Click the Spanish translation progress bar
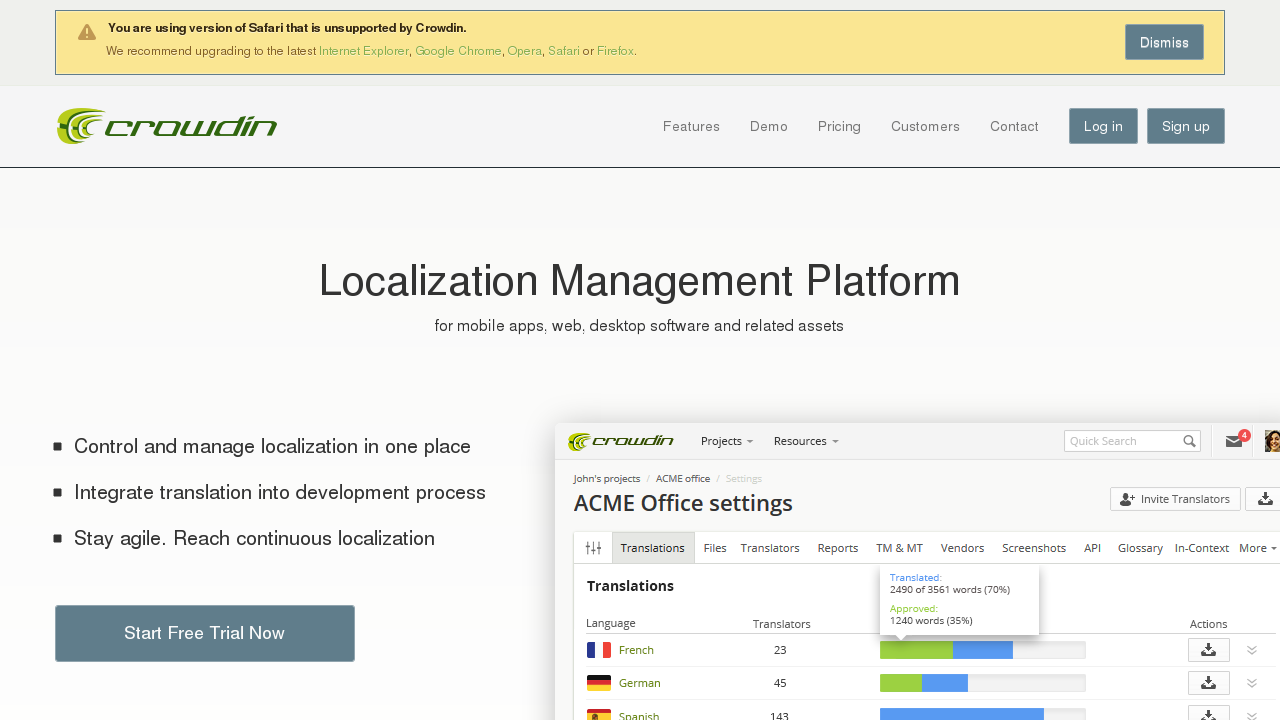1280x720 pixels. [983, 714]
